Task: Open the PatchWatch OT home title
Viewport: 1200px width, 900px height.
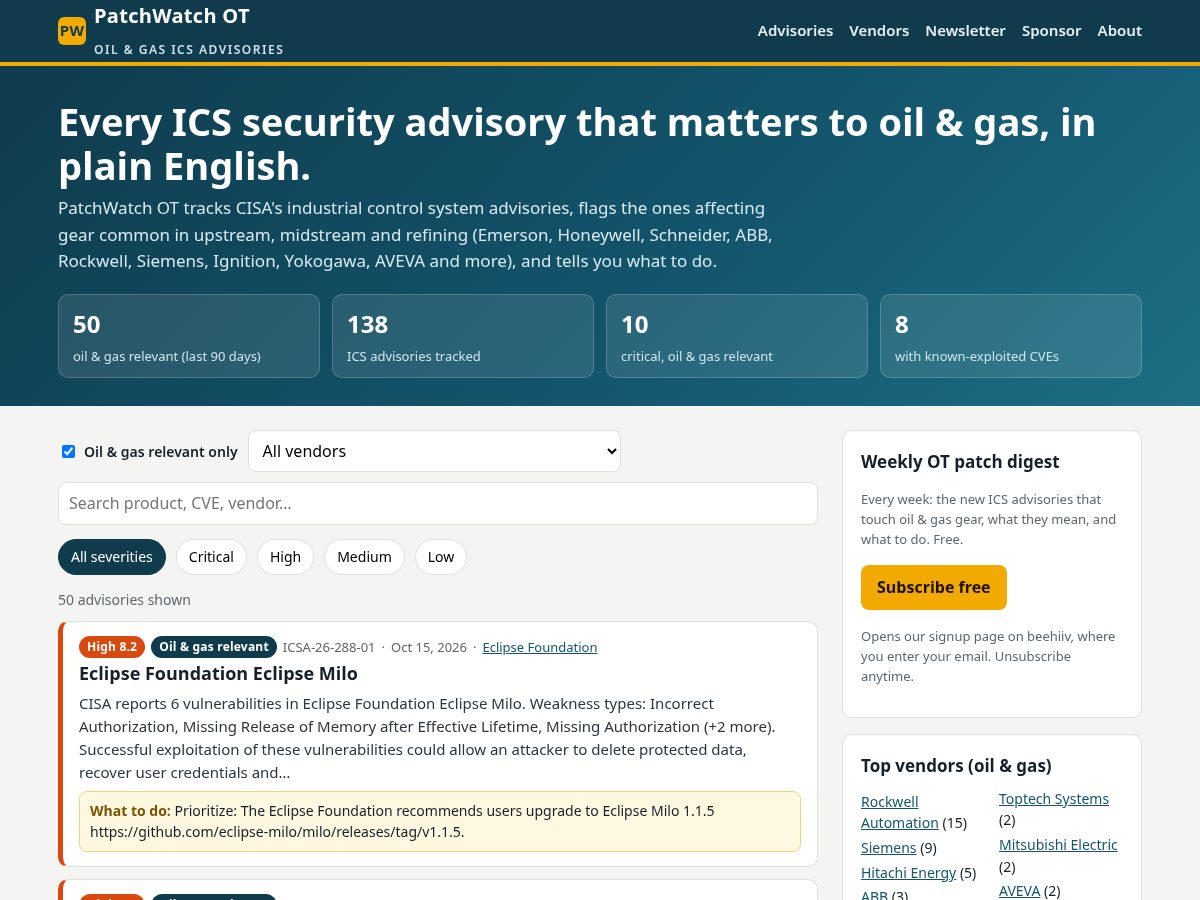Action: (172, 16)
